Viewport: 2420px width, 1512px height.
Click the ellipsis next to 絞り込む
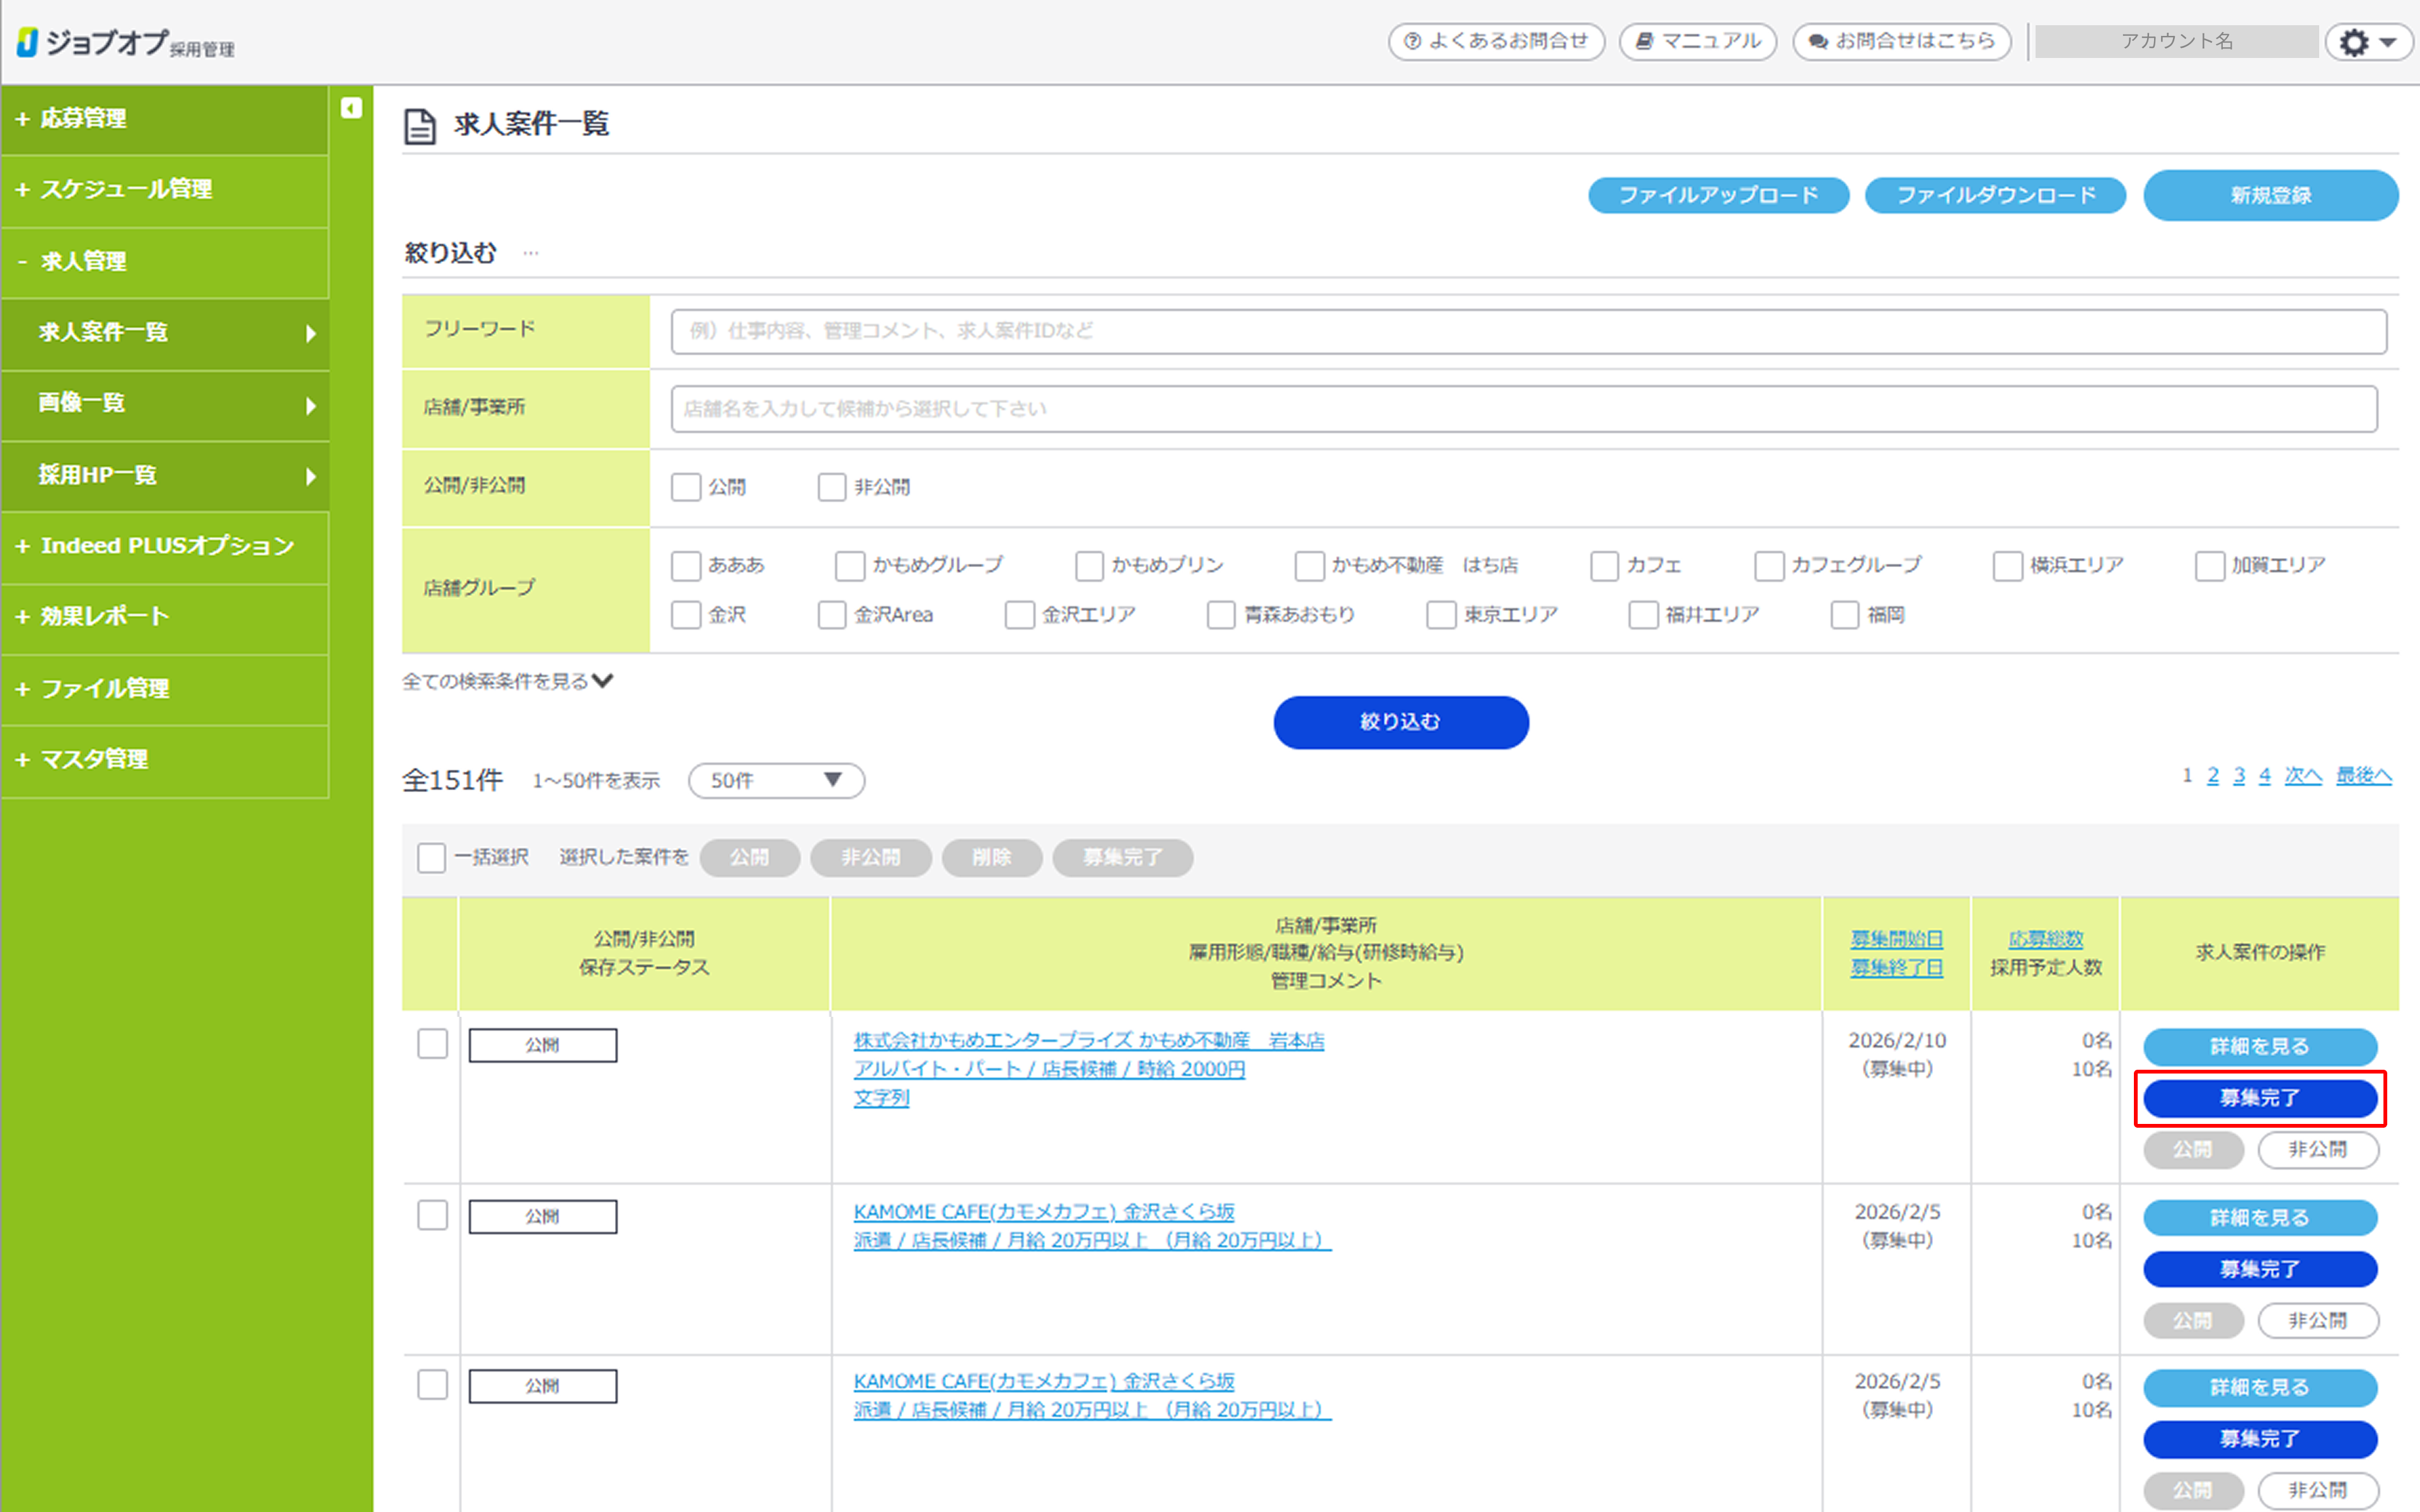(x=531, y=253)
